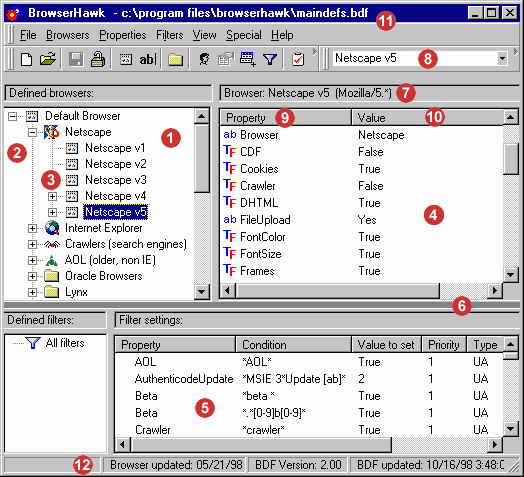Select the AuthenticodeUpdate filter row

pyautogui.click(x=309, y=379)
